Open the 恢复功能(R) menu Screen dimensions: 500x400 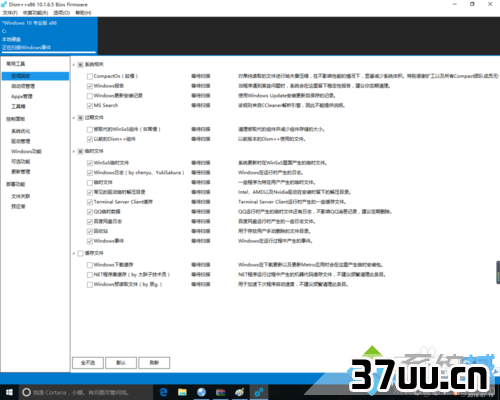click(35, 13)
